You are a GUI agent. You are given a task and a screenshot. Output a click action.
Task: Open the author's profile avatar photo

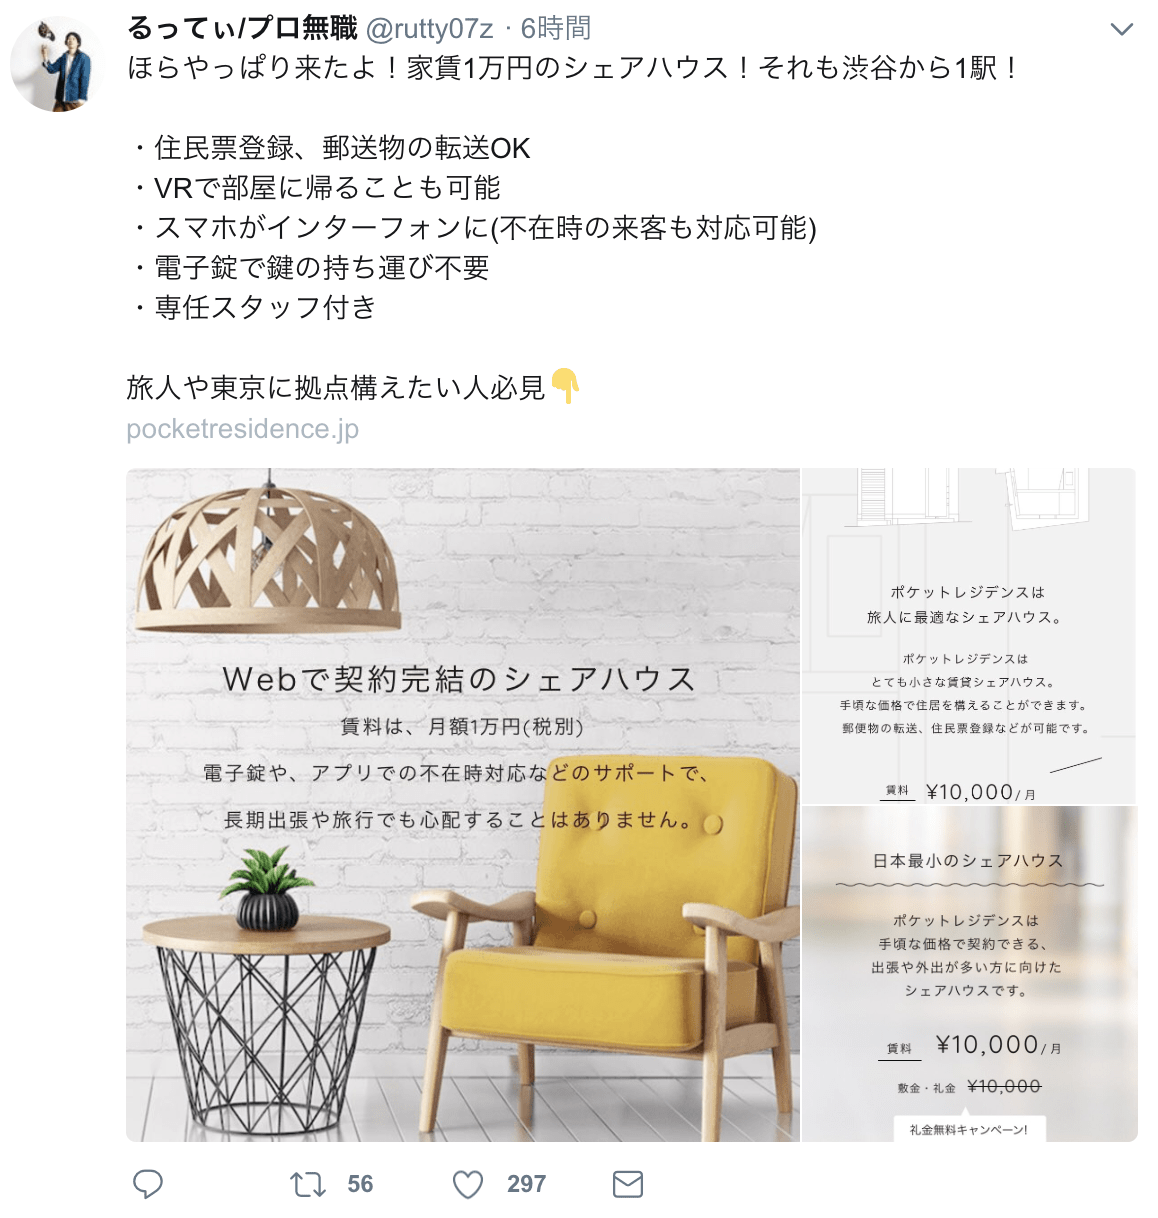pyautogui.click(x=57, y=64)
